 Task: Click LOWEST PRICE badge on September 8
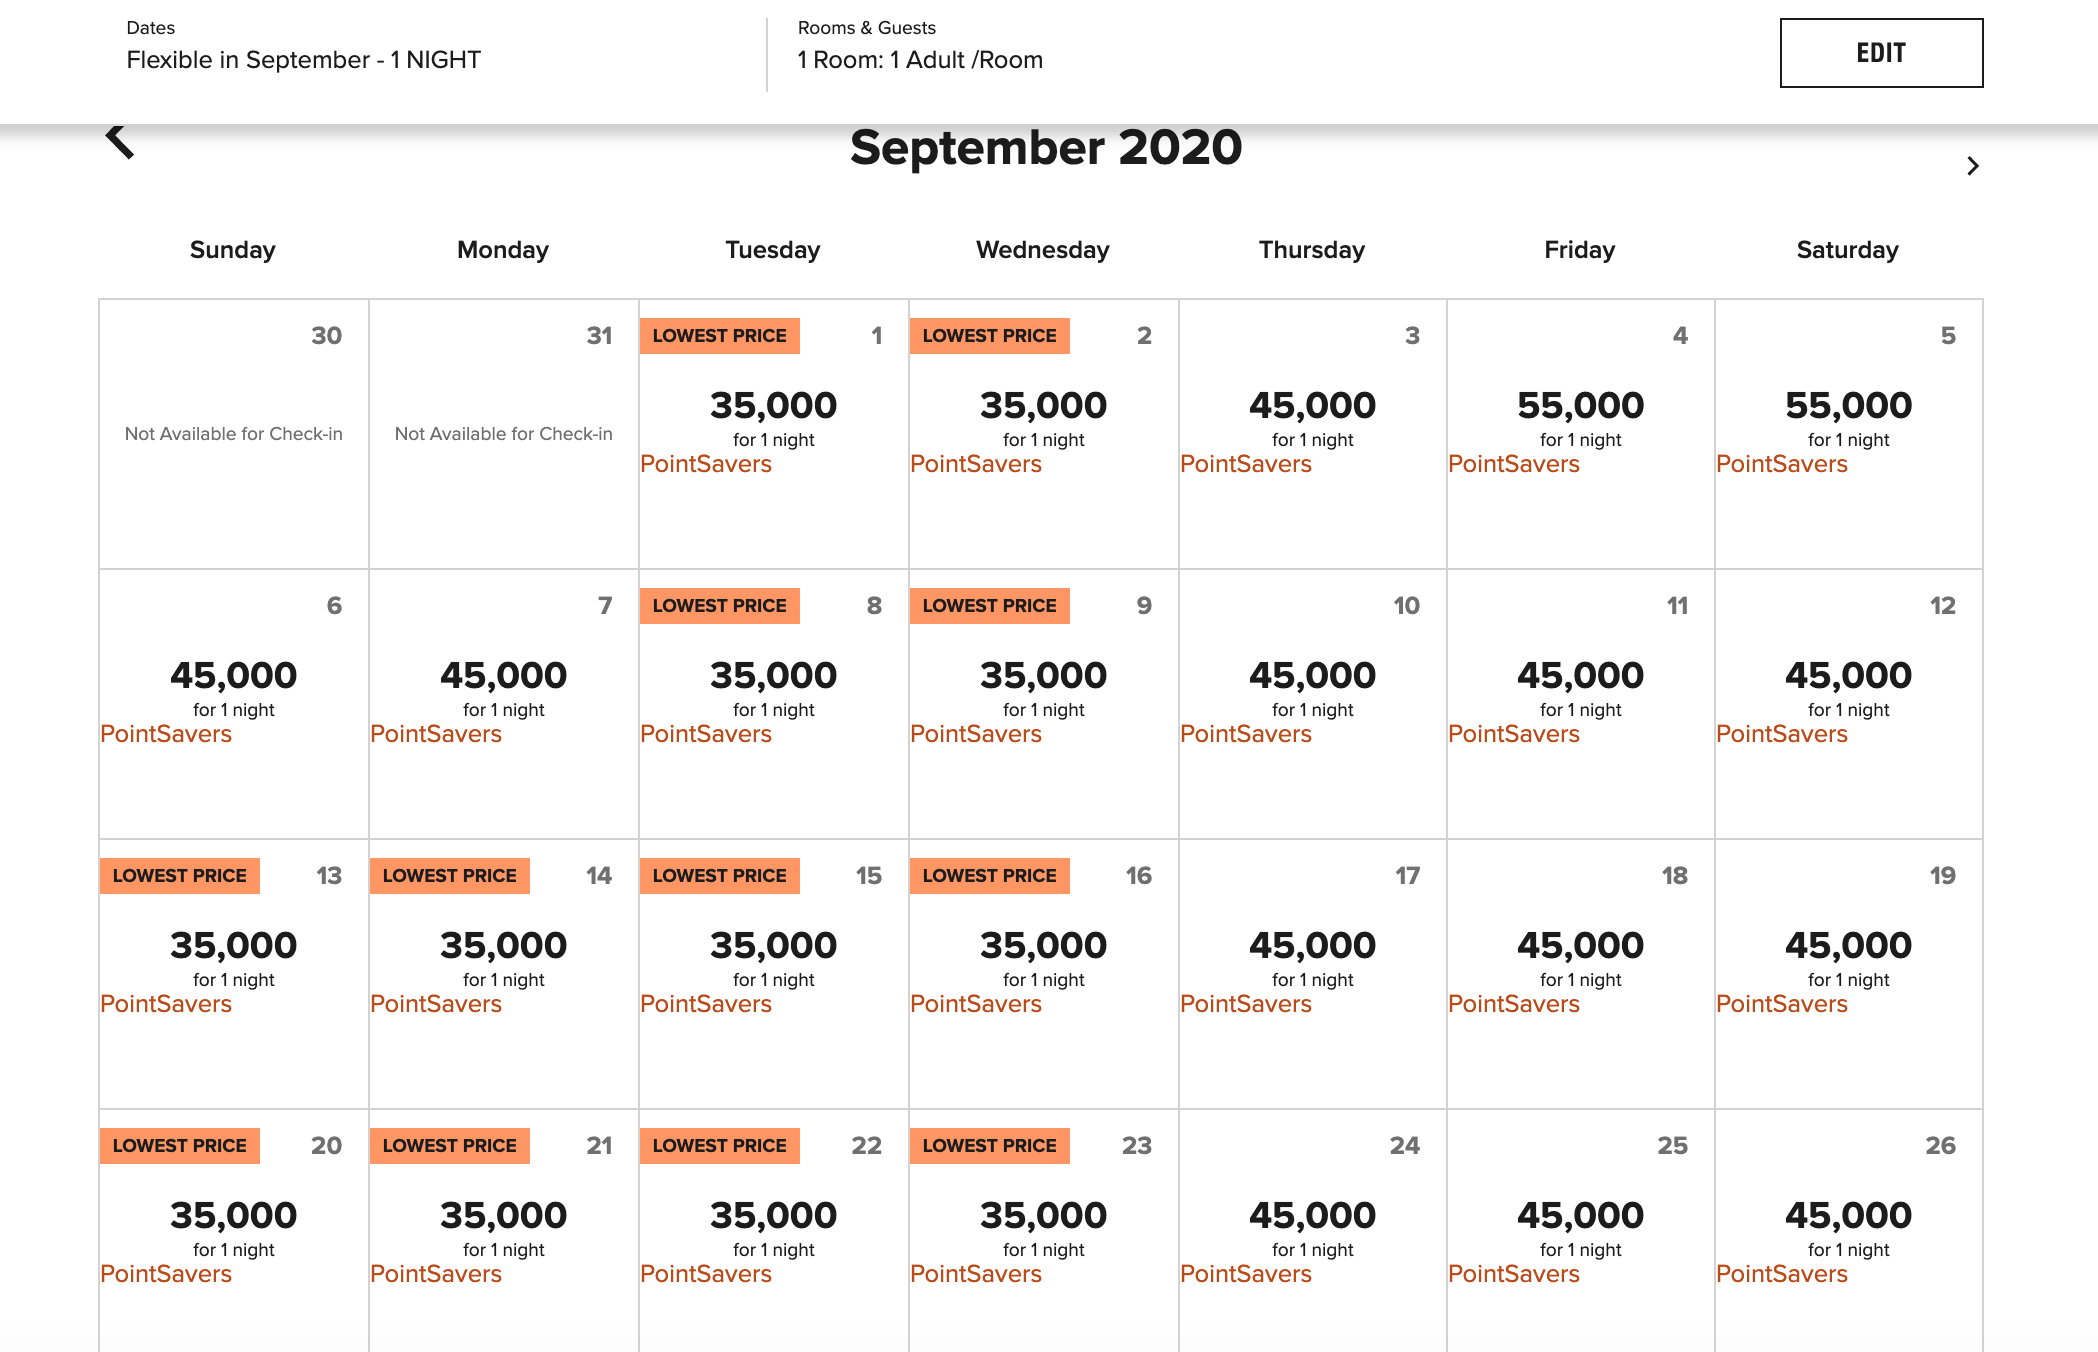pyautogui.click(x=720, y=606)
